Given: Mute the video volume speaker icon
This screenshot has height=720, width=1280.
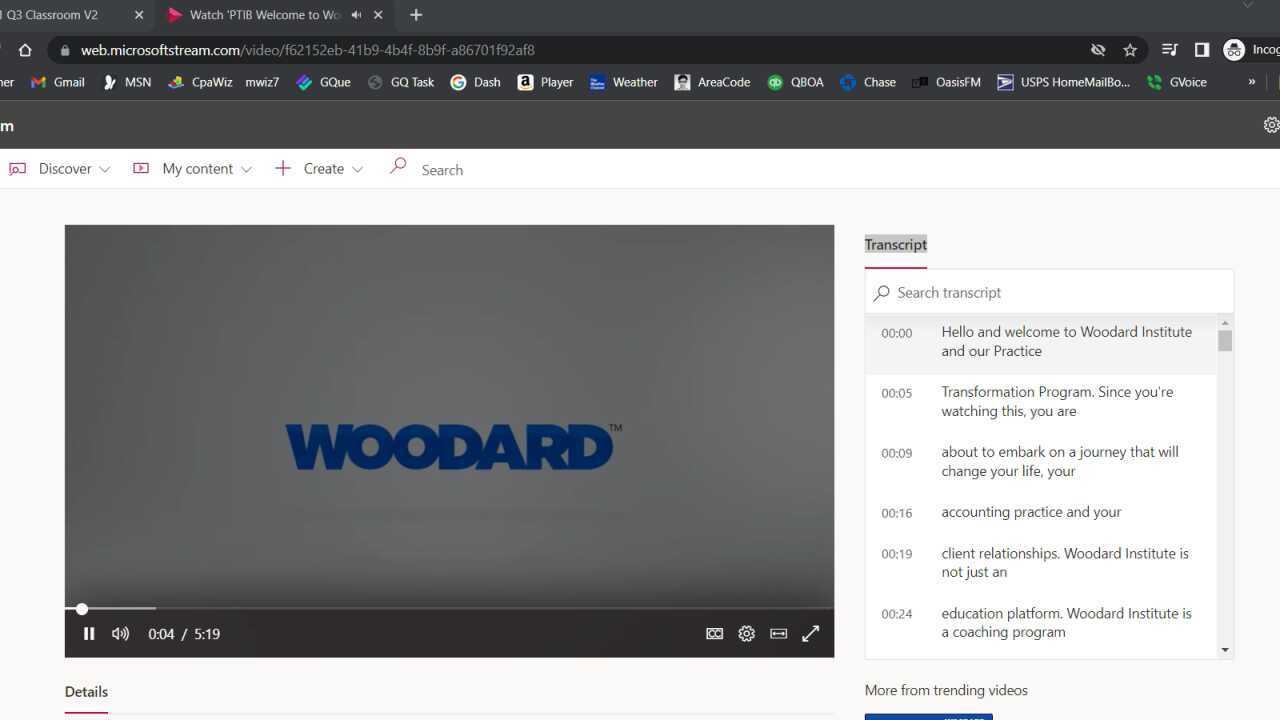Looking at the screenshot, I should 120,633.
